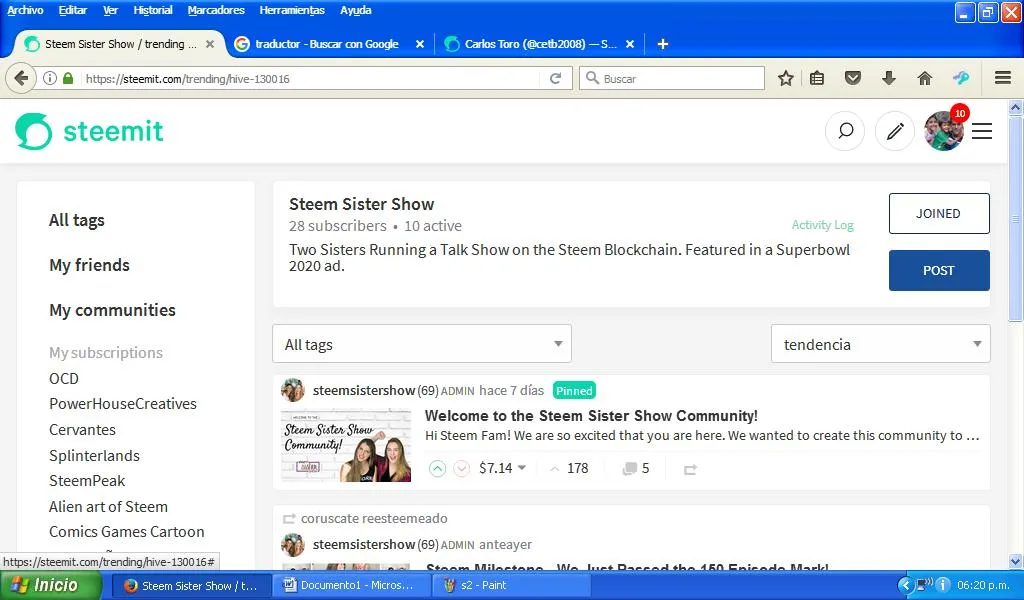Screen dimensions: 1024x600
Task: Click the Buscar search box
Action: tap(672, 78)
